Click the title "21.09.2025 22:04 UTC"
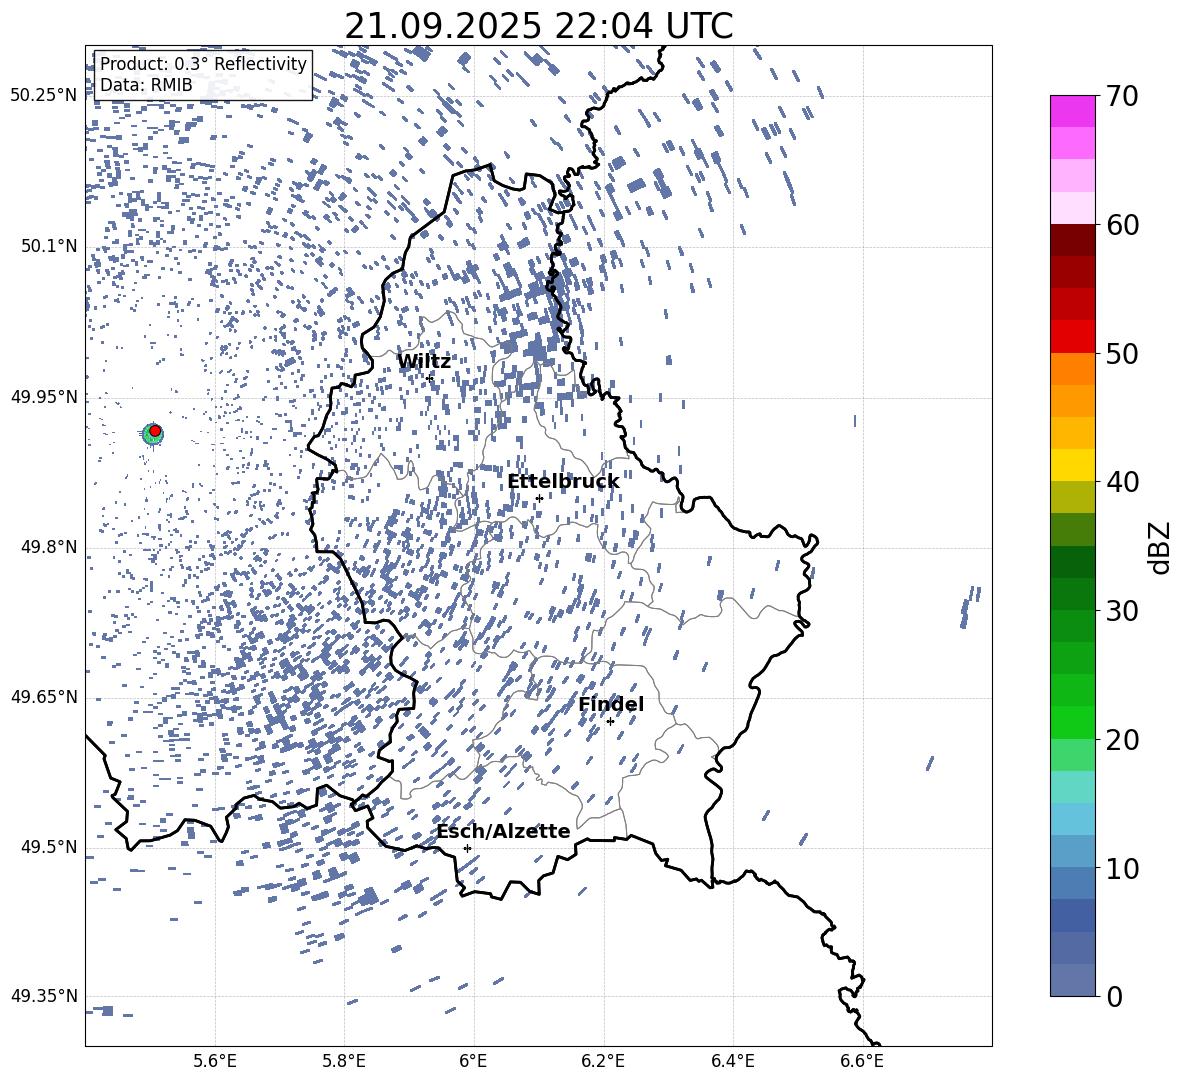 (538, 26)
